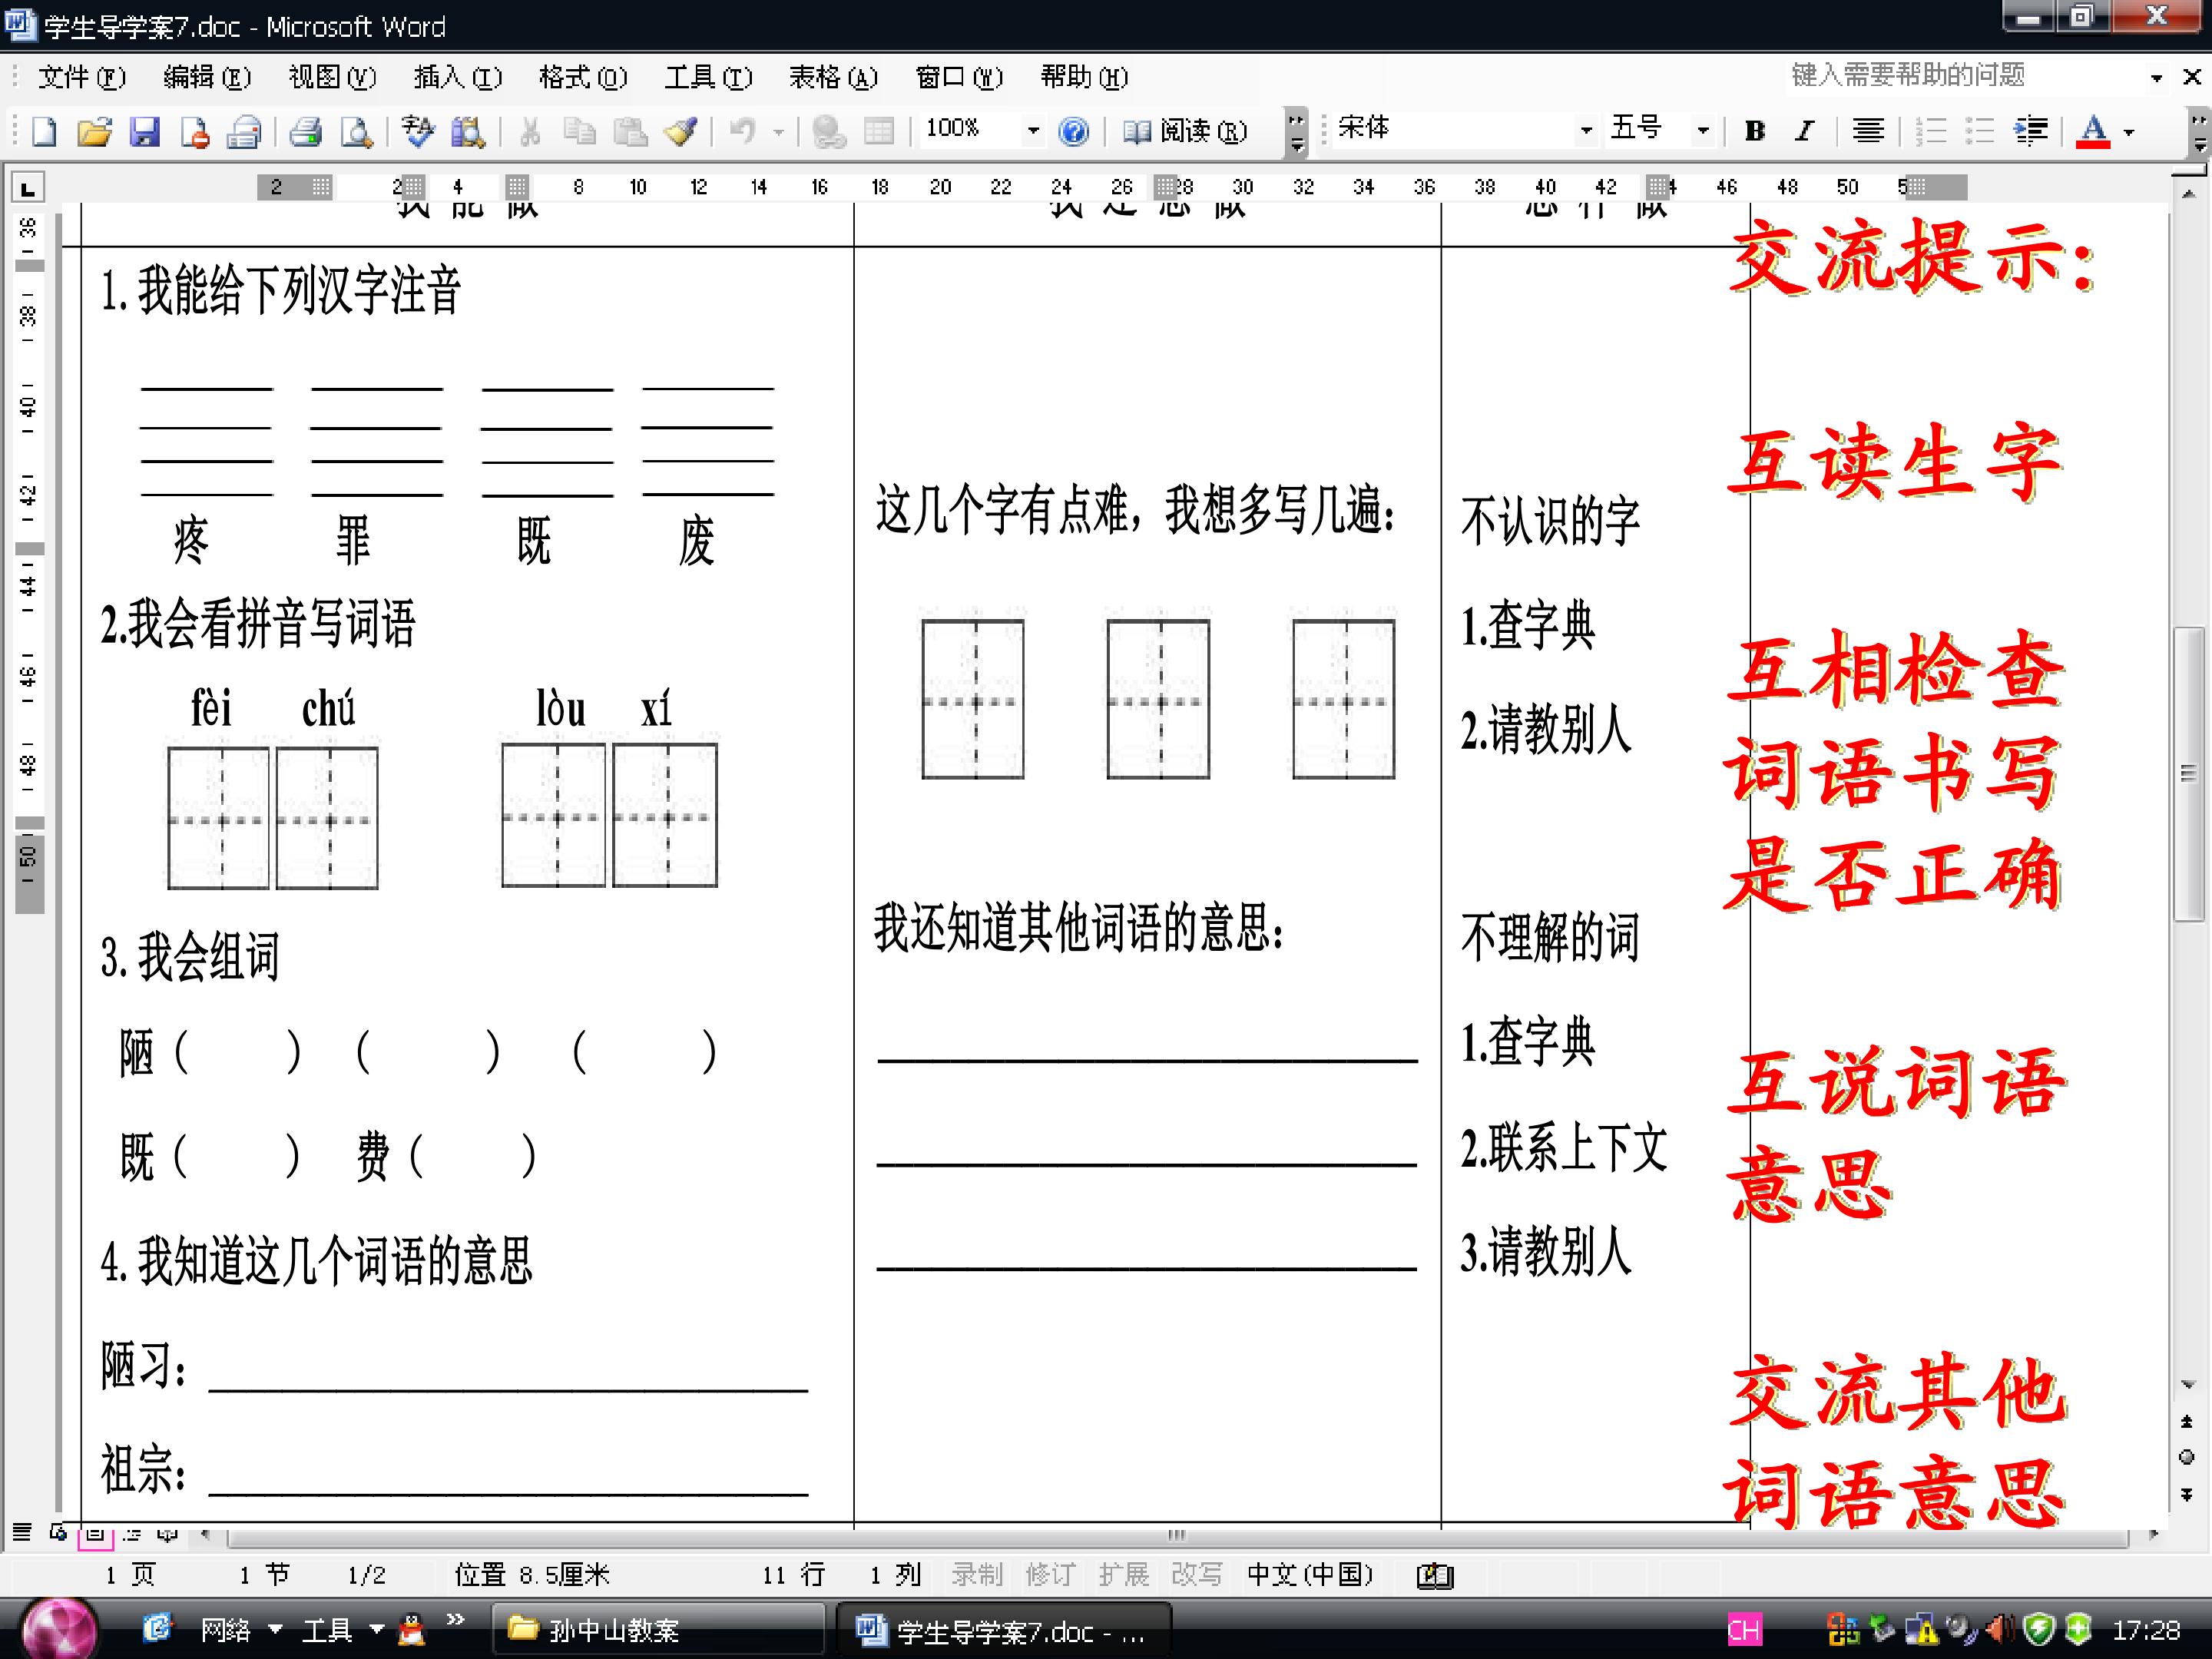Click the New Blank Document icon
Screen dimensions: 2212x1659
pos(44,131)
